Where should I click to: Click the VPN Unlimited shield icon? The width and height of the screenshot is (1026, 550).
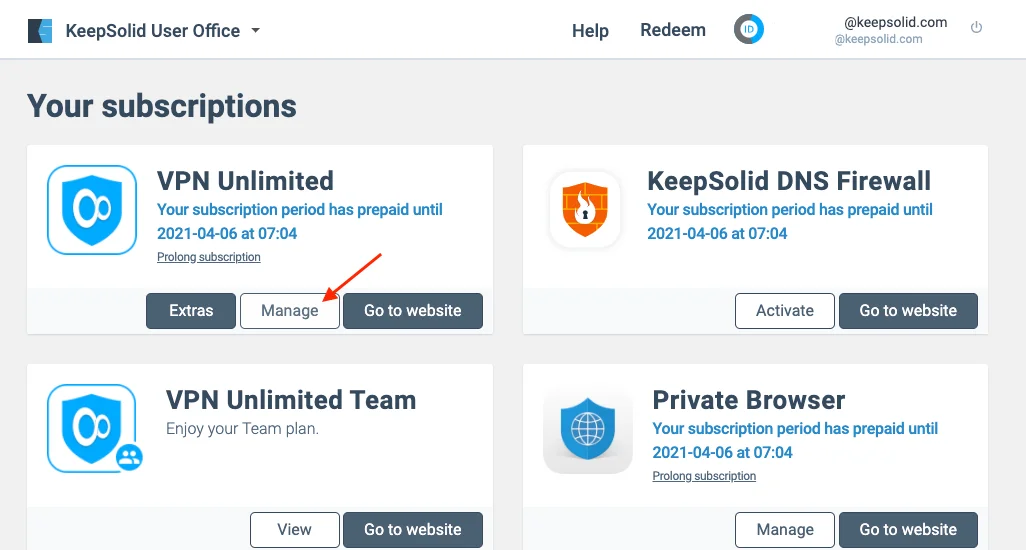point(91,210)
